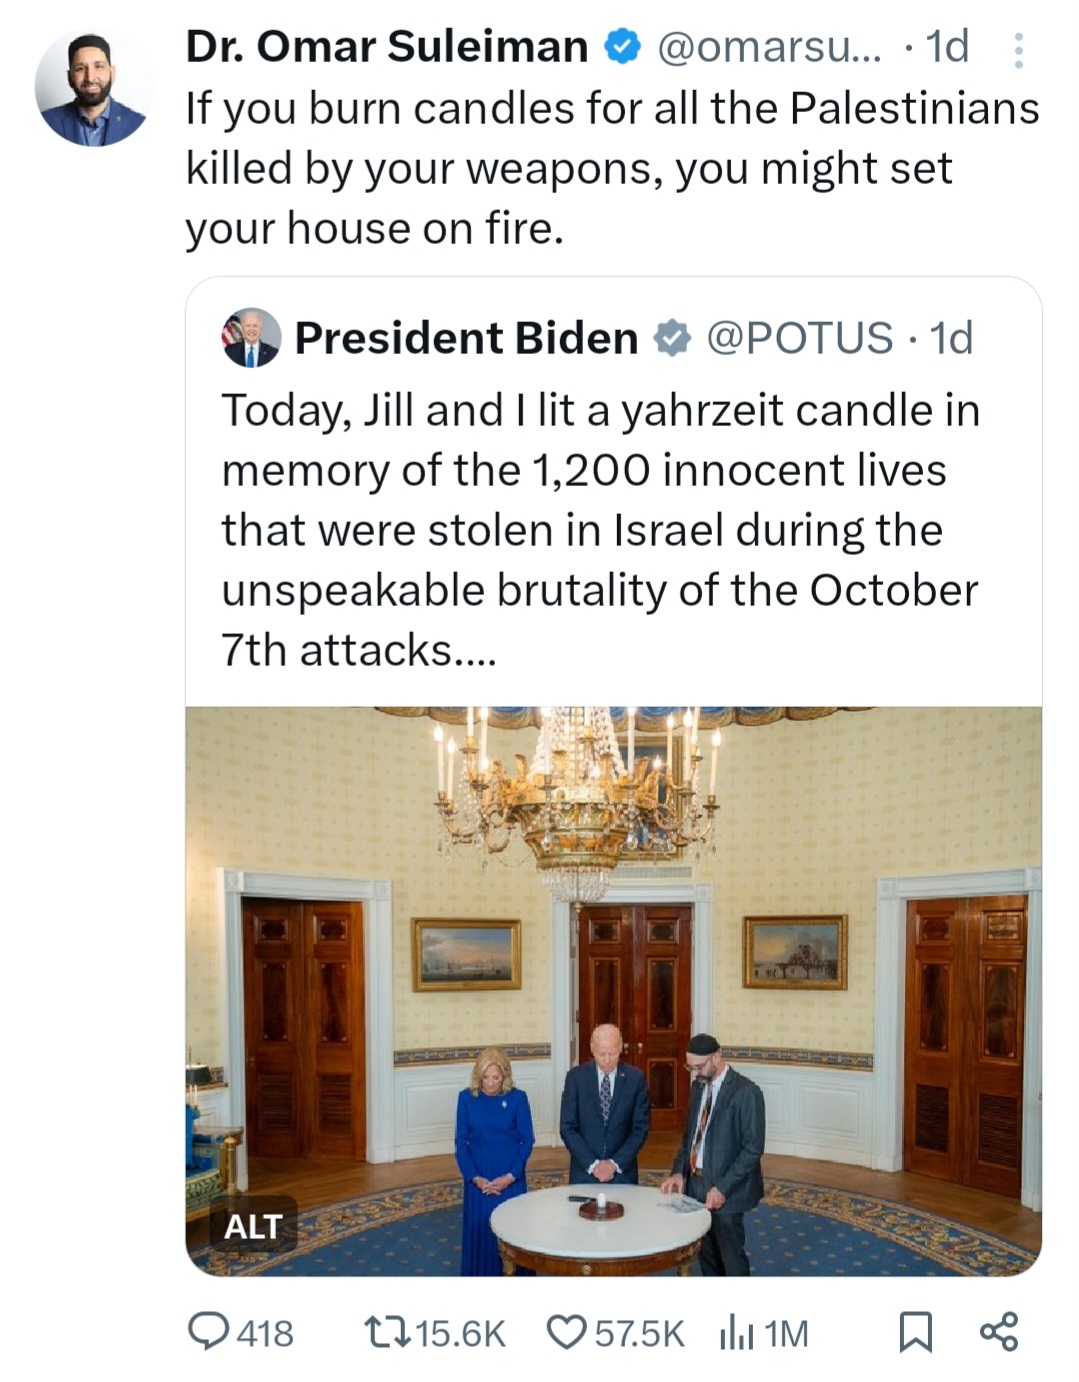This screenshot has width=1079, height=1382.
Task: Open view analytics bar chart icon
Action: pyautogui.click(x=735, y=1332)
